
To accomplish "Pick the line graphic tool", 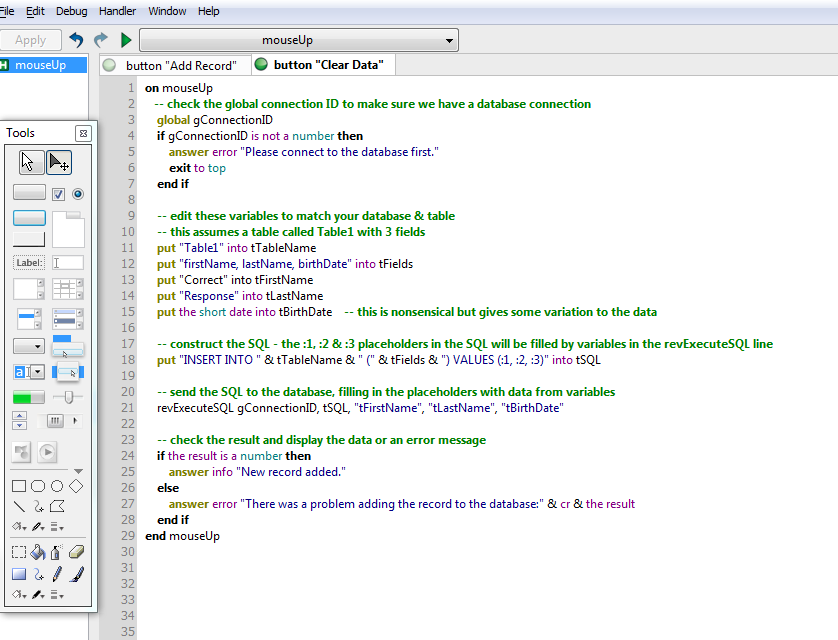I will click(x=19, y=506).
